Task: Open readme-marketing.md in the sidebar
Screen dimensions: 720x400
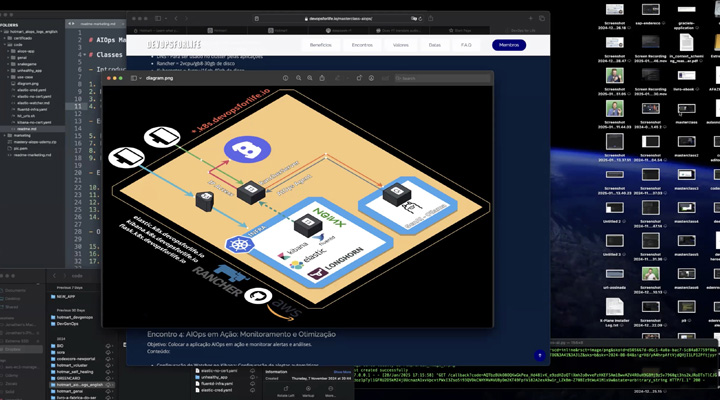Action: click(x=32, y=155)
